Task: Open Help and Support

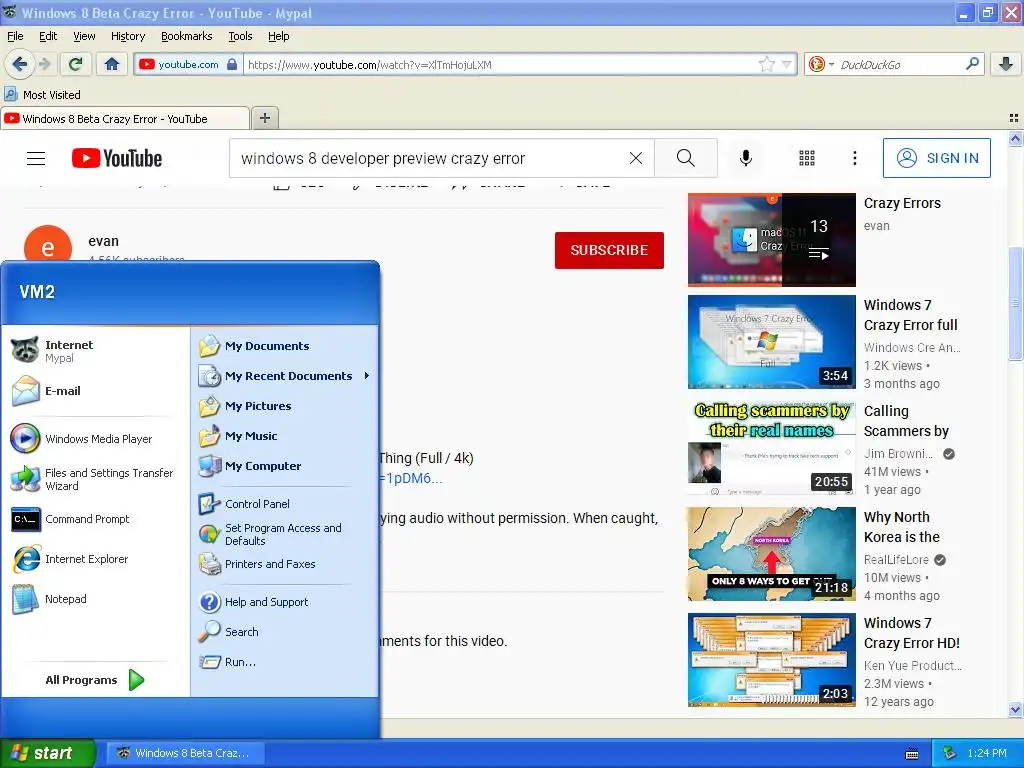Action: click(285, 601)
